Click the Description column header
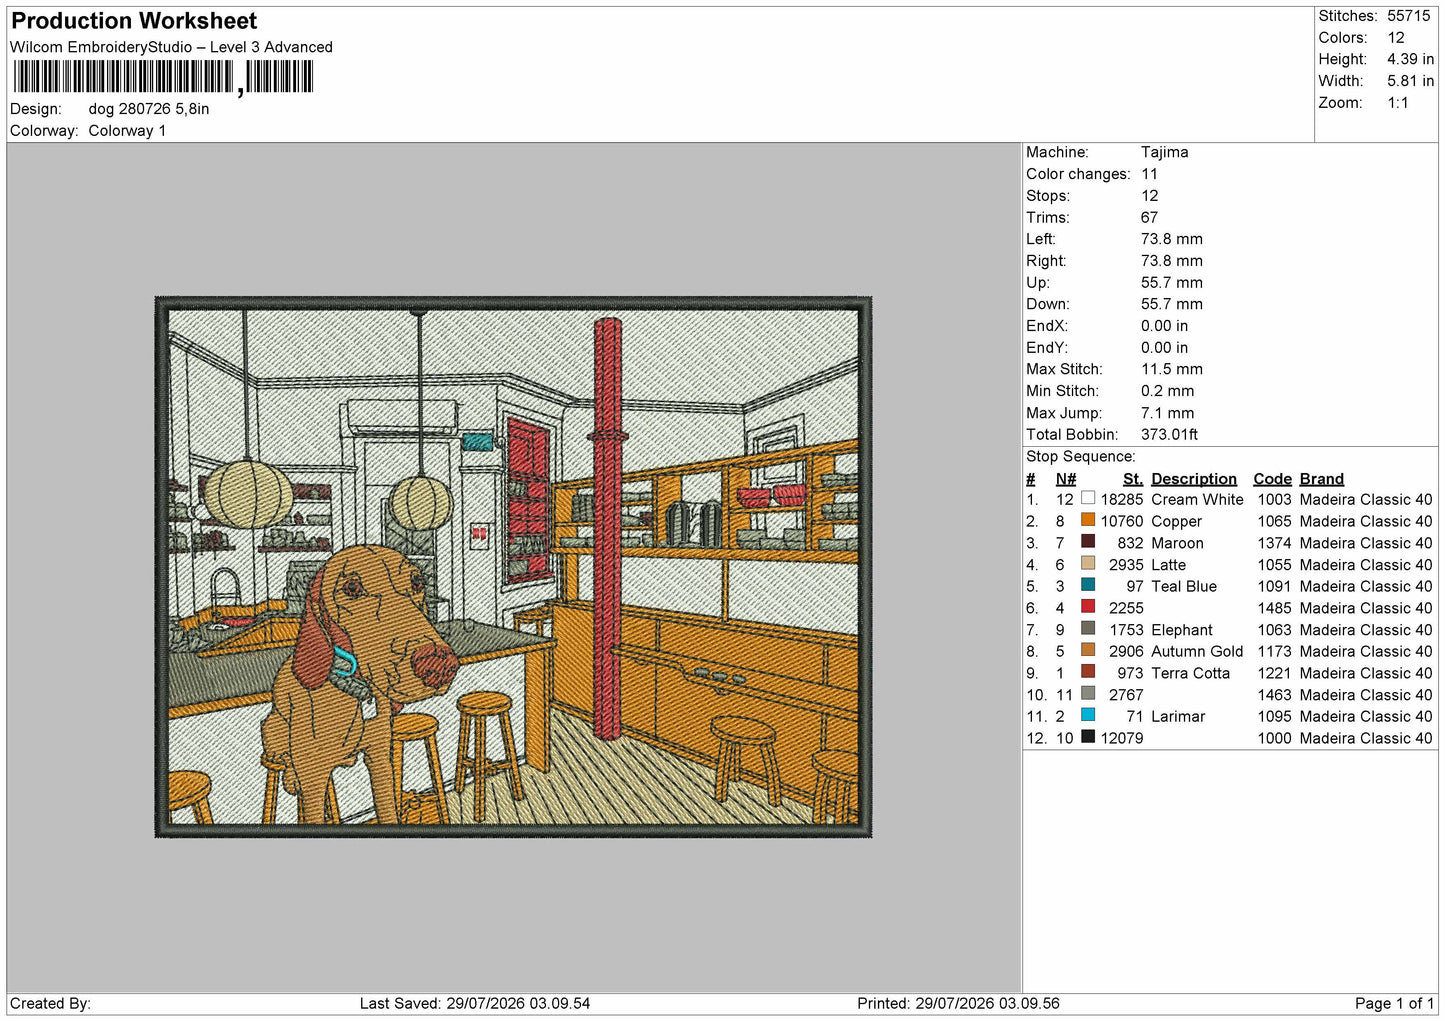 point(1194,479)
